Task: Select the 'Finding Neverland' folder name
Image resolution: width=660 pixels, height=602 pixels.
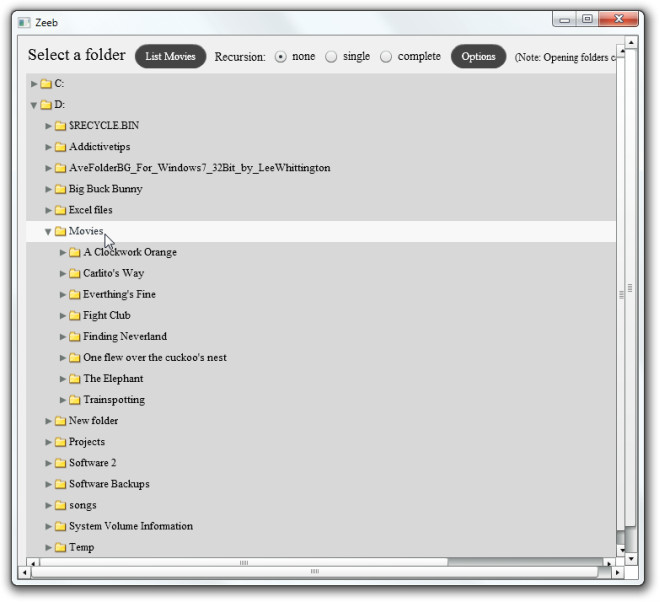Action: coord(125,336)
